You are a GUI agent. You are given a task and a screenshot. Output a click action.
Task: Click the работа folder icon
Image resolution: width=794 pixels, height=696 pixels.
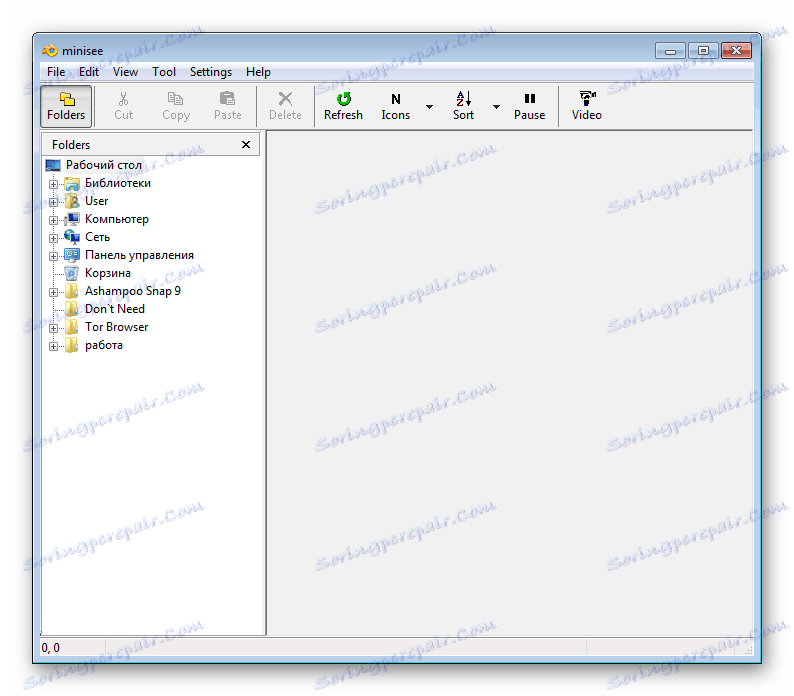click(x=72, y=345)
